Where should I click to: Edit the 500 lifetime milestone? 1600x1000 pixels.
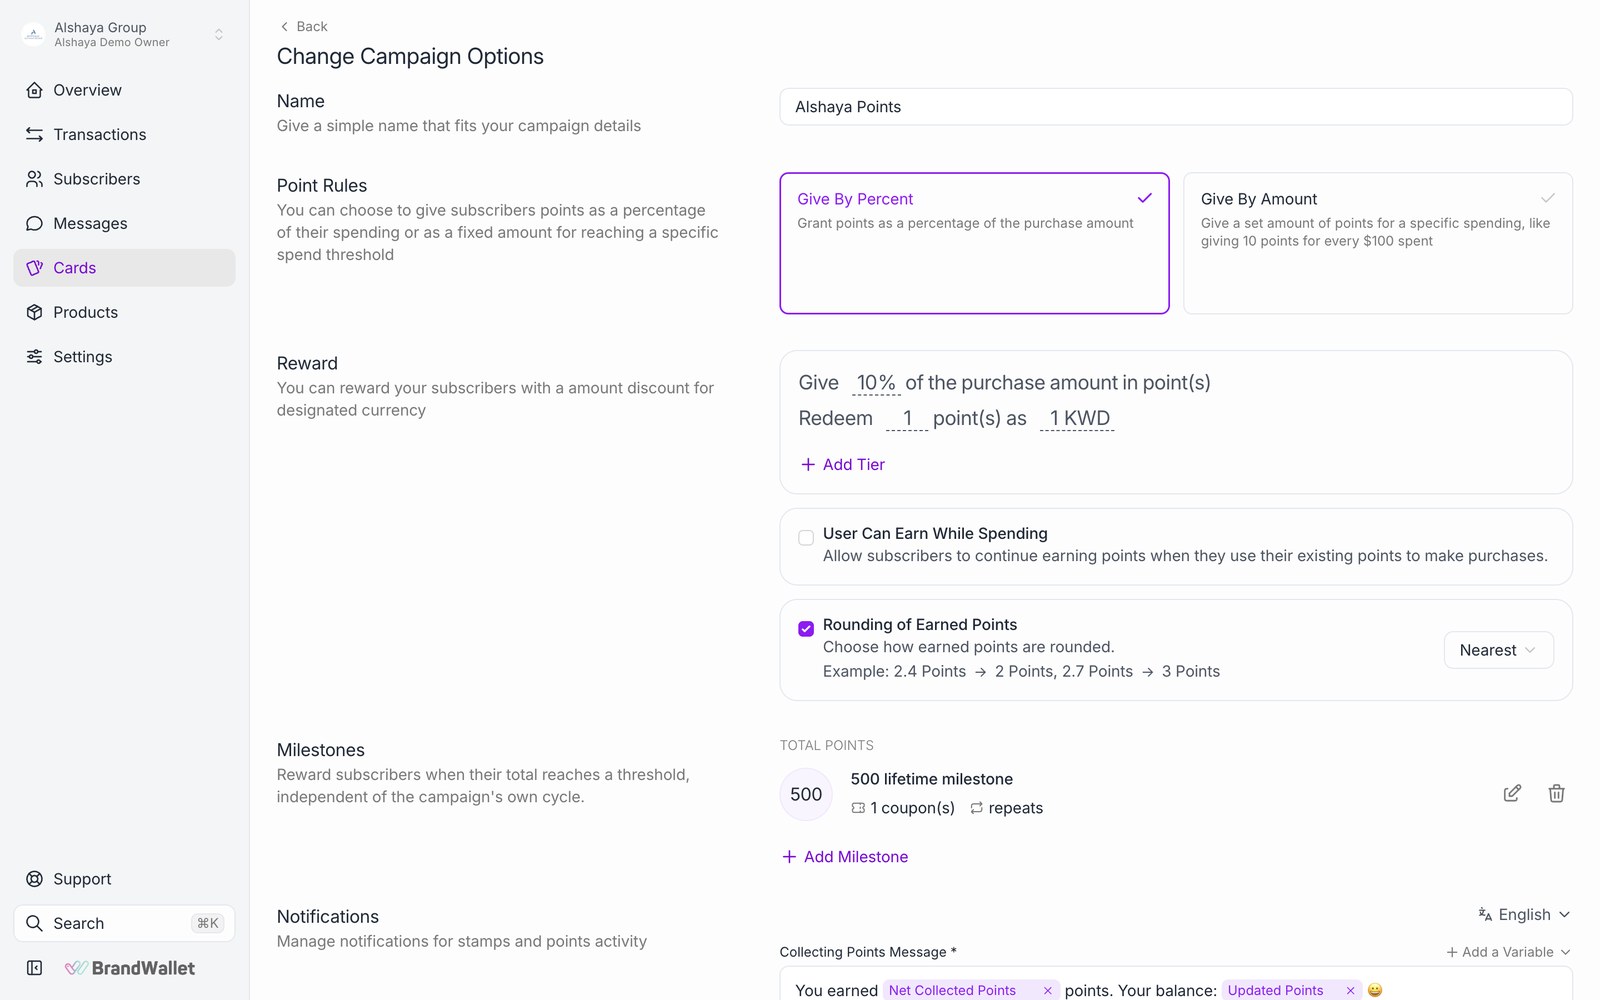1512,793
